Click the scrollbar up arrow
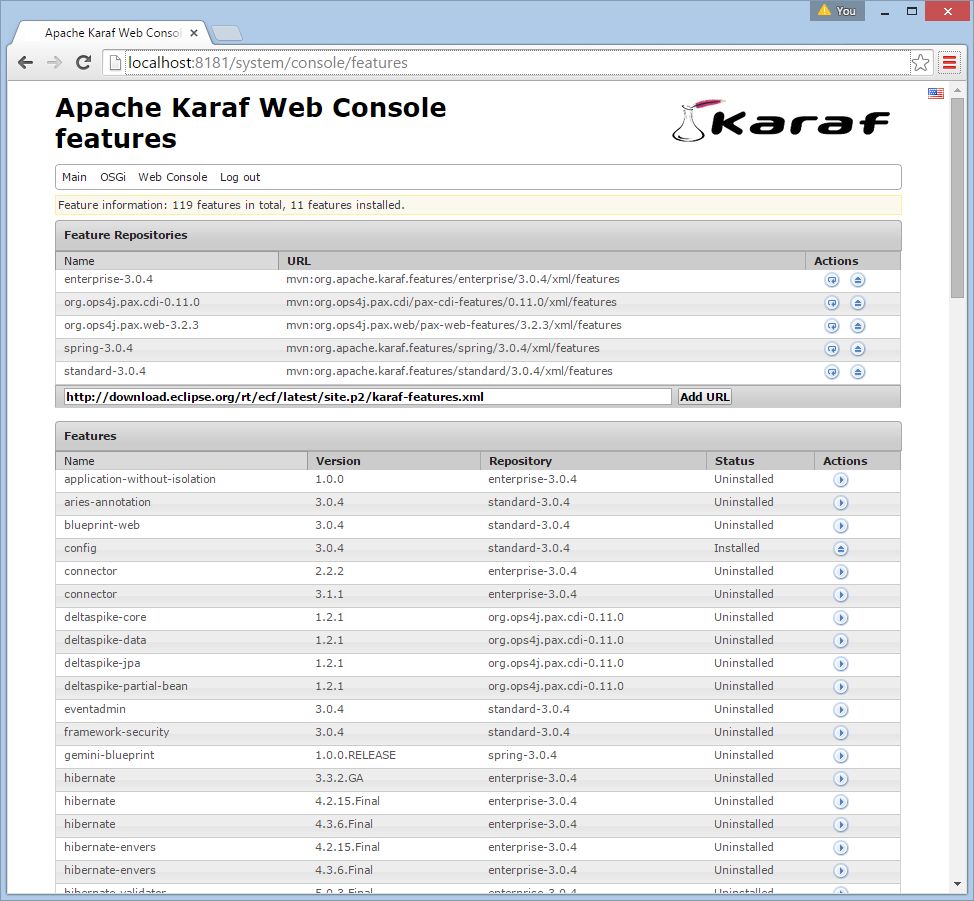The height and width of the screenshot is (901, 974). point(957,91)
